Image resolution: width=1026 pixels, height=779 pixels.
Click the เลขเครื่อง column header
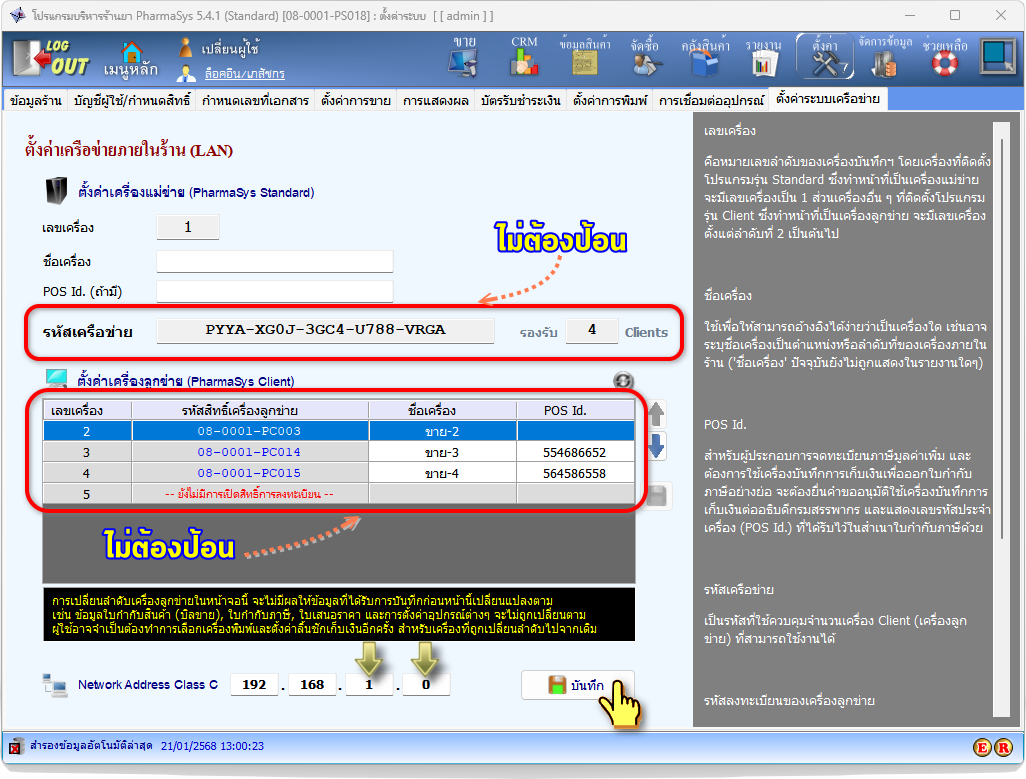point(87,410)
